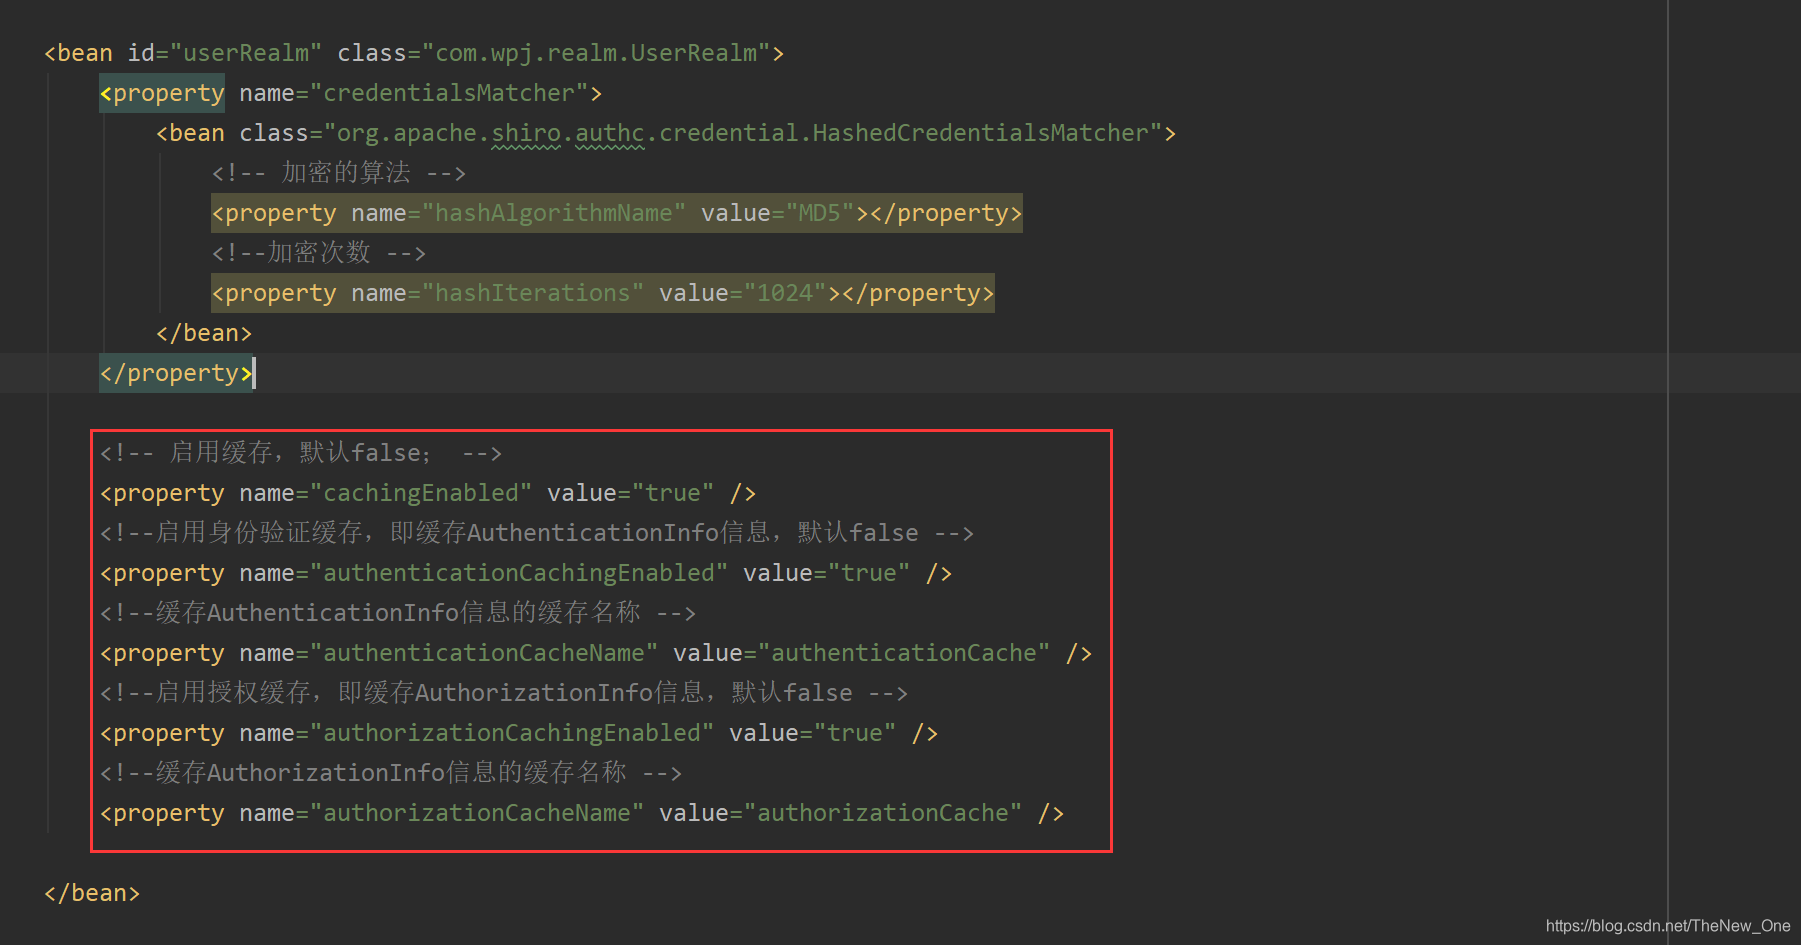The height and width of the screenshot is (945, 1801).
Task: Click the hashAlgorithmName attribute value
Action: (554, 213)
